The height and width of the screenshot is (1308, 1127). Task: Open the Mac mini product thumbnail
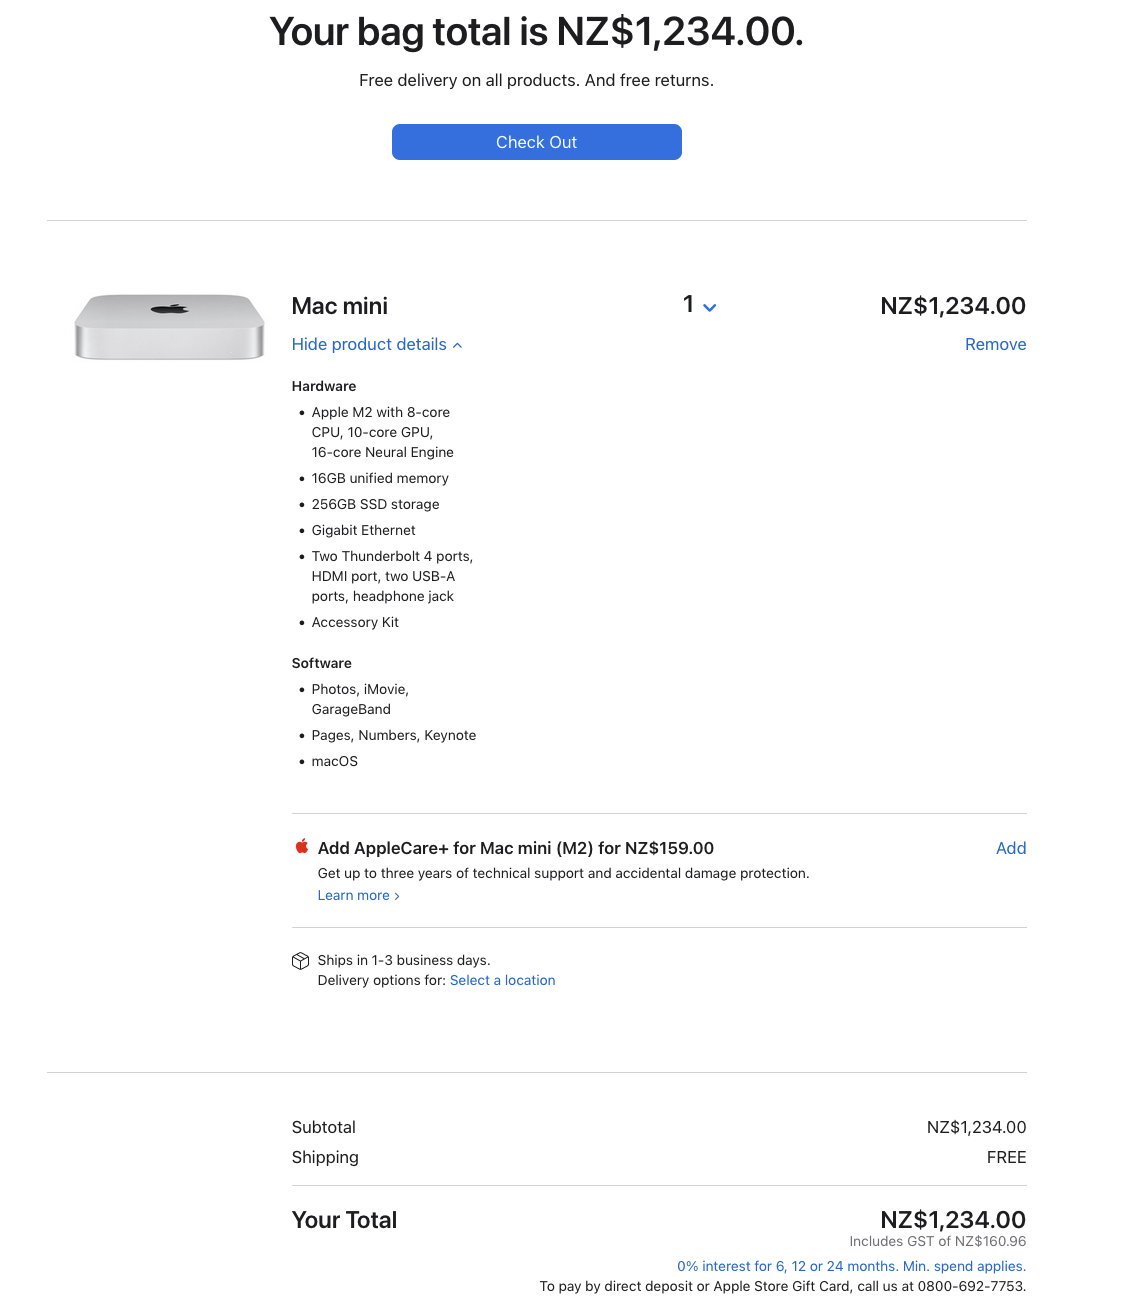click(x=169, y=326)
